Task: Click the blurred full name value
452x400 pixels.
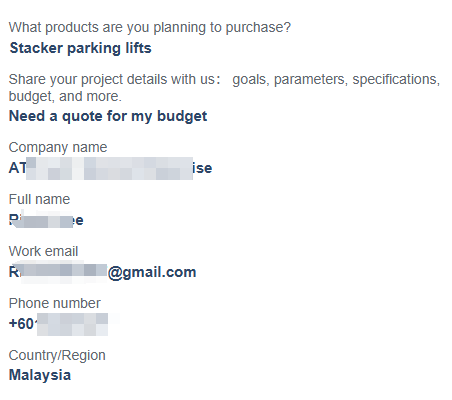Action: 46,220
